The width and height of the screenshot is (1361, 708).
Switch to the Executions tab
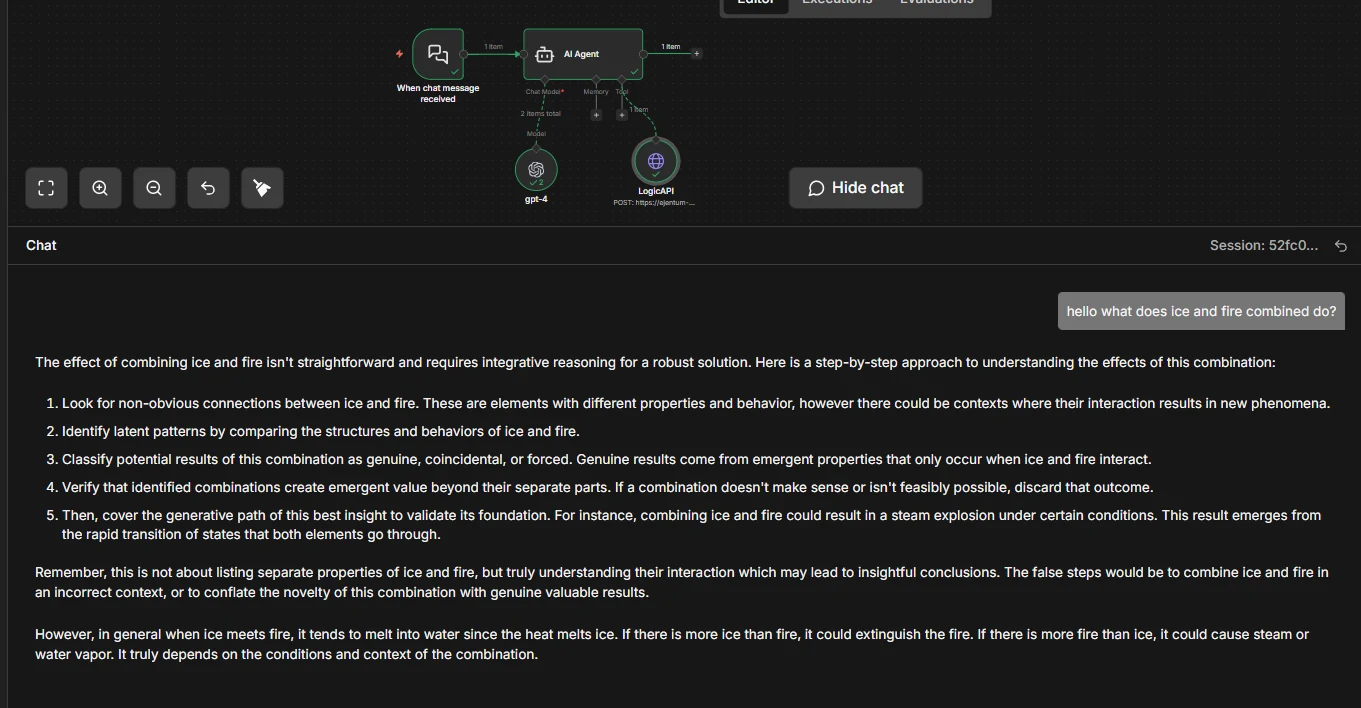[837, 3]
